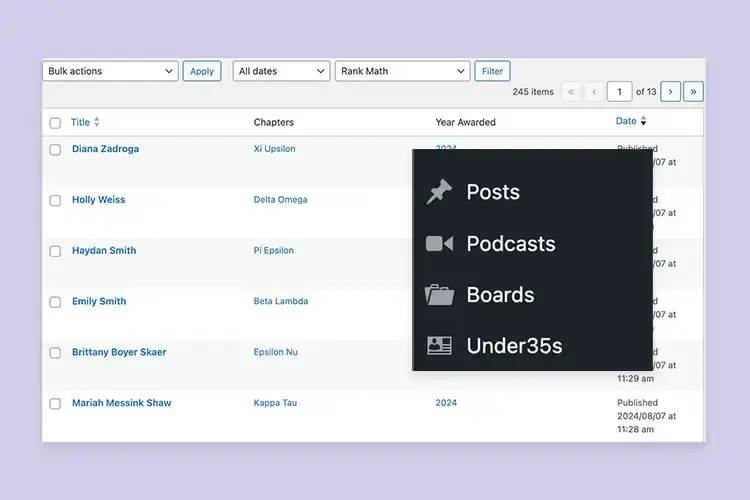Open the All dates dropdown
The image size is (750, 500).
(x=281, y=71)
